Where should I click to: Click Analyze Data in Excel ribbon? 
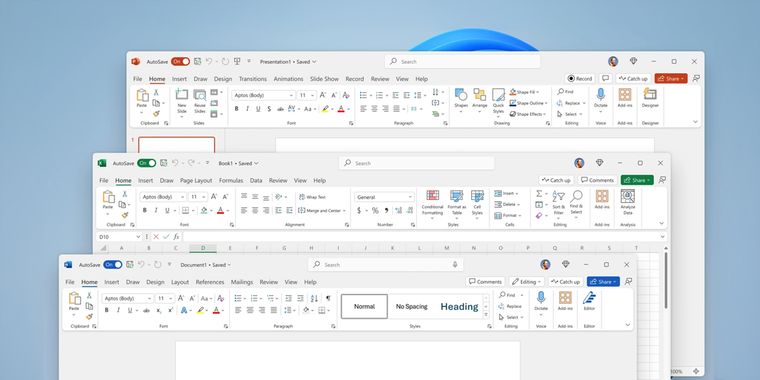click(x=628, y=202)
